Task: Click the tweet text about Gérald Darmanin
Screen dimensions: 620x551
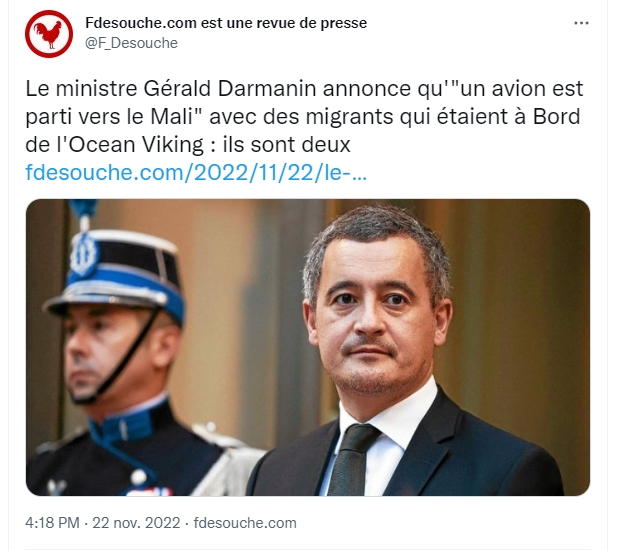Action: pos(304,116)
